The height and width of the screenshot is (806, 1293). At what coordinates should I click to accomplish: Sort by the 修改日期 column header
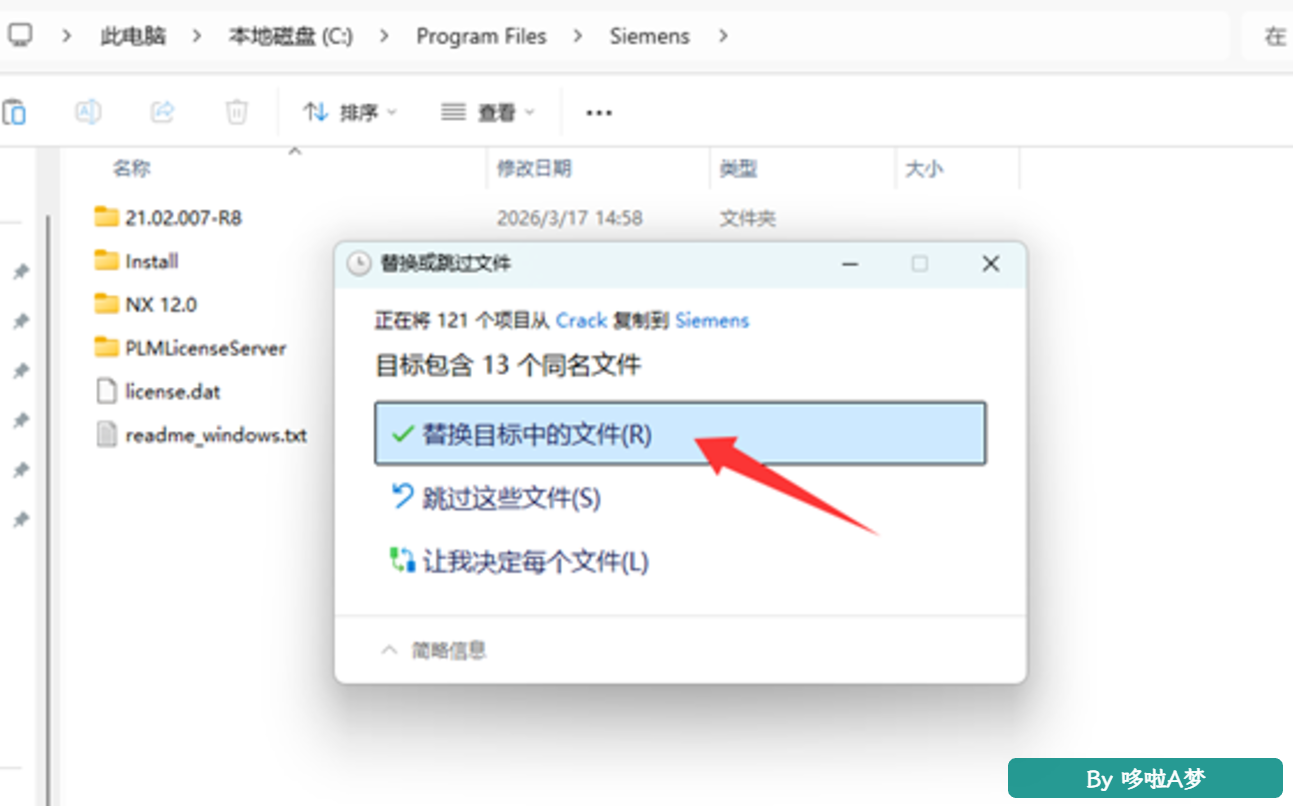point(534,169)
